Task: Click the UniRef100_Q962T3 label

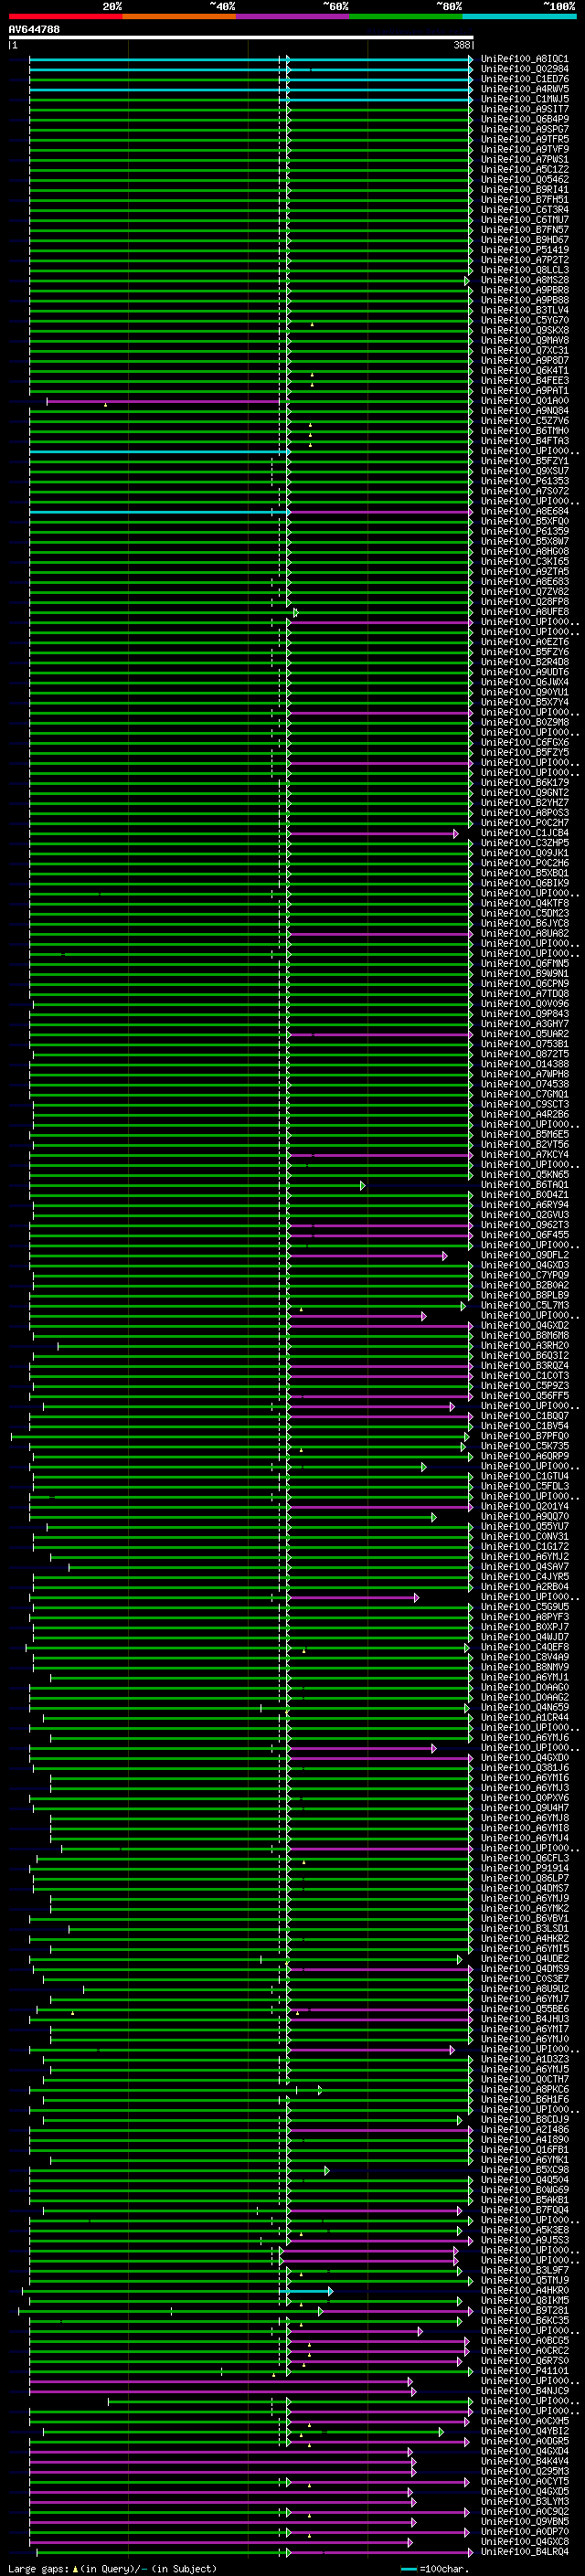Action: point(524,1225)
